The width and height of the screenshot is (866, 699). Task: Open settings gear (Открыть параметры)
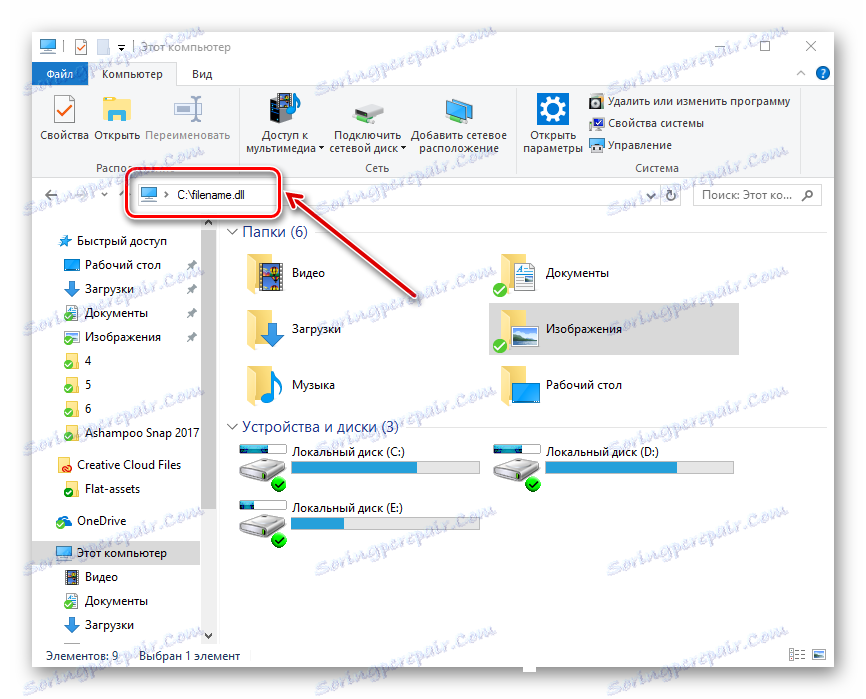point(552,109)
